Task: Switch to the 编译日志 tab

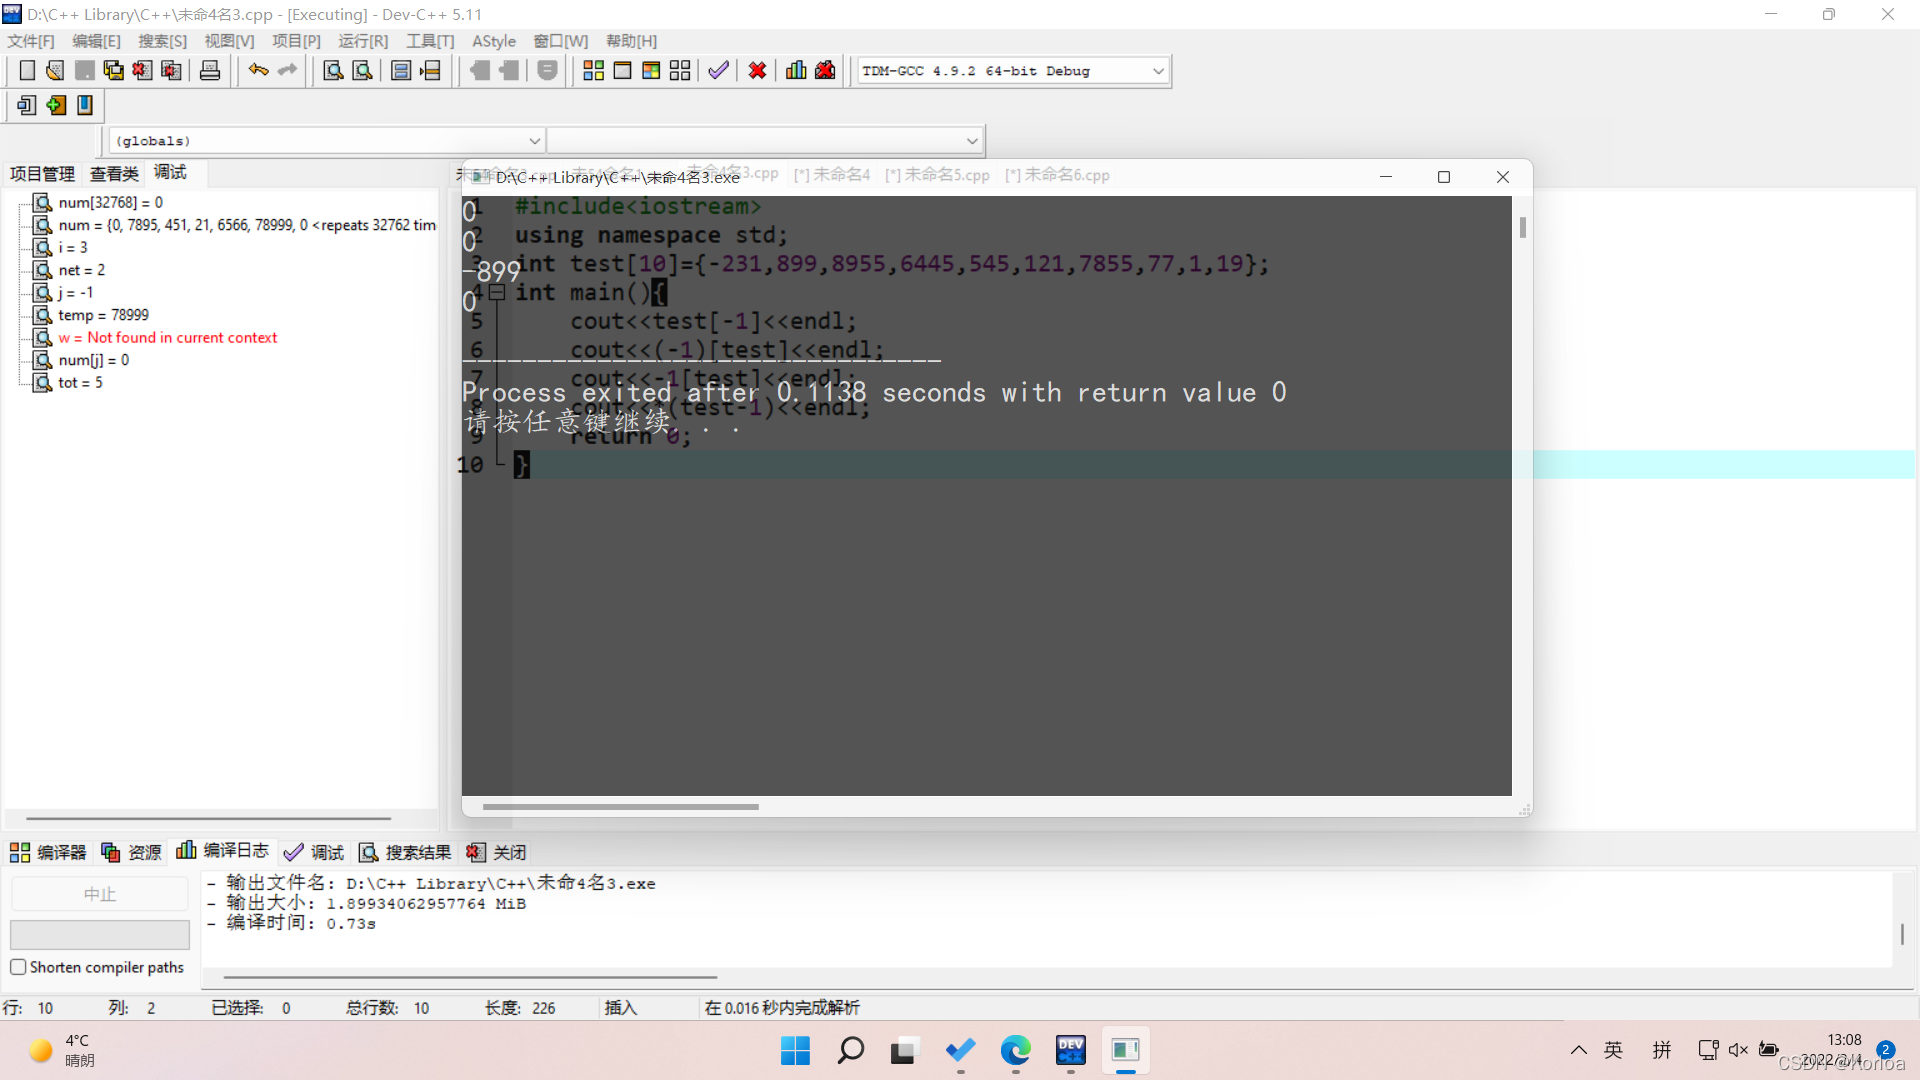Action: (x=223, y=851)
